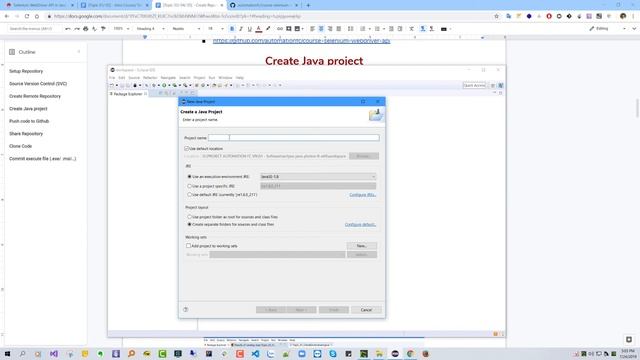Open the bulleted list options dropdown
The height and width of the screenshot is (360, 640).
coord(384,29)
